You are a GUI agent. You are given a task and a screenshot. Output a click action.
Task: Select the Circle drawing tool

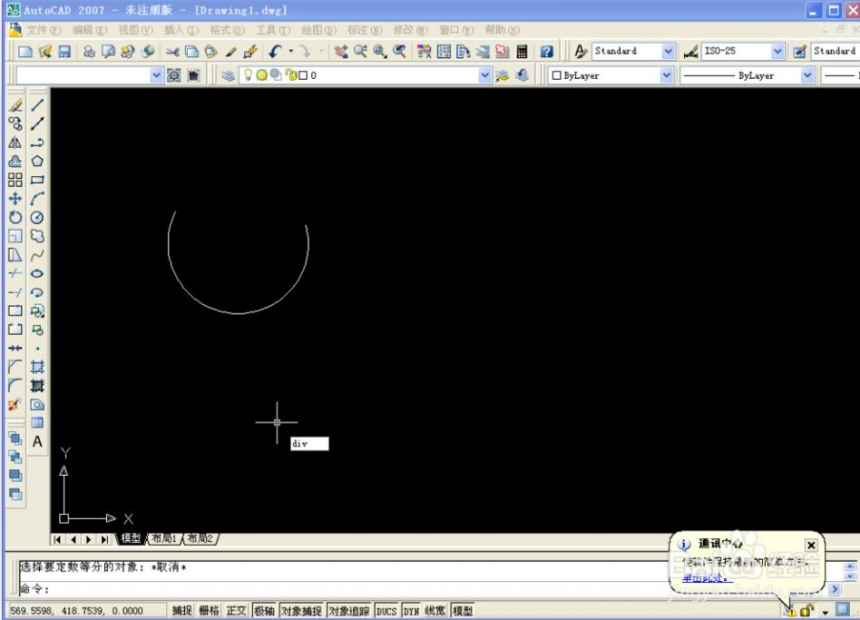[37, 217]
